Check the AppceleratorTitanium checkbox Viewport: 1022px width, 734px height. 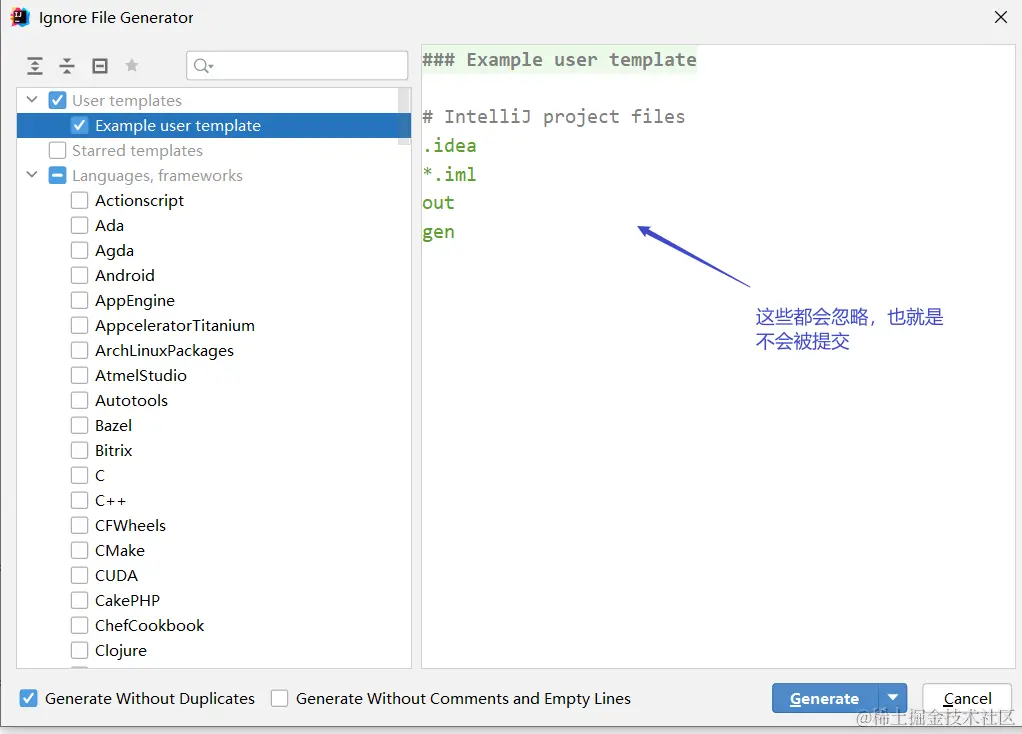tap(80, 325)
